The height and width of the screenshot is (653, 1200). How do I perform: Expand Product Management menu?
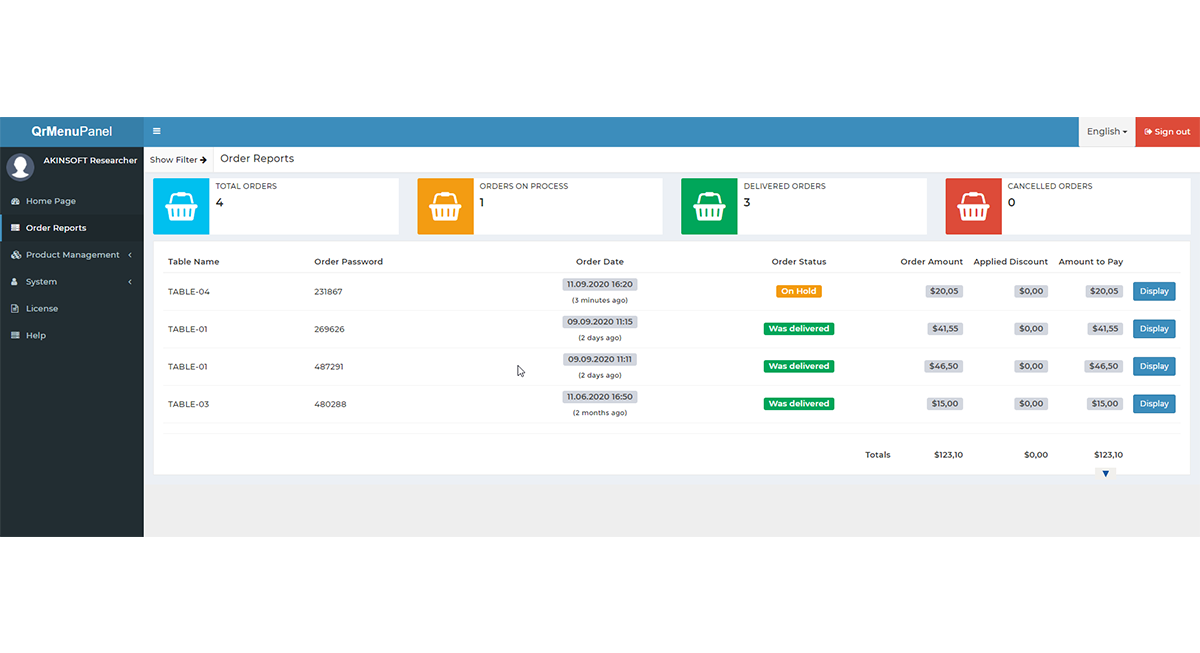72,255
